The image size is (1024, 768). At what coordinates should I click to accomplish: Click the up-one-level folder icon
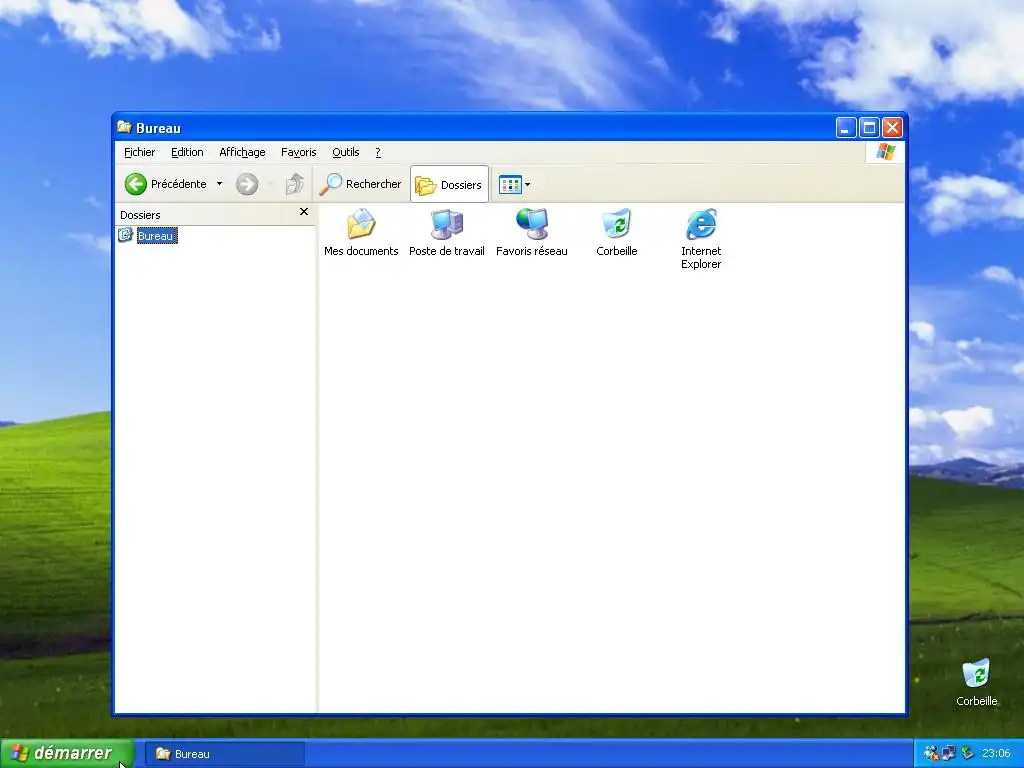(x=295, y=184)
